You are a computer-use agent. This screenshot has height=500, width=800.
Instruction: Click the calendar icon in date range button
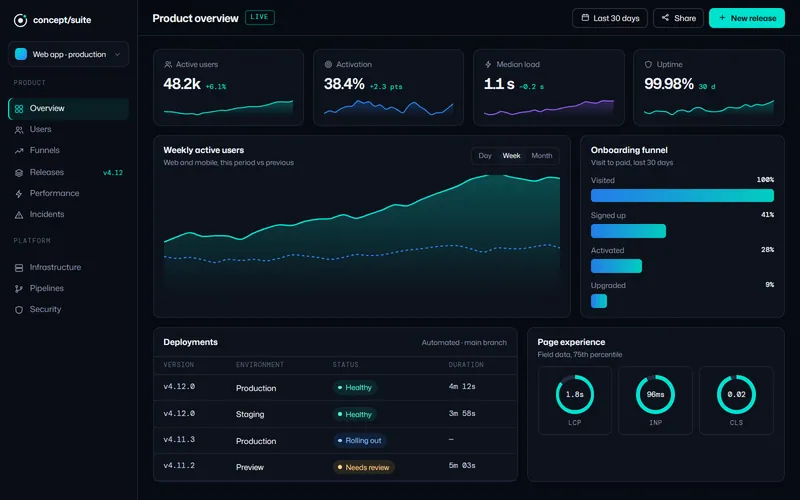click(x=585, y=18)
